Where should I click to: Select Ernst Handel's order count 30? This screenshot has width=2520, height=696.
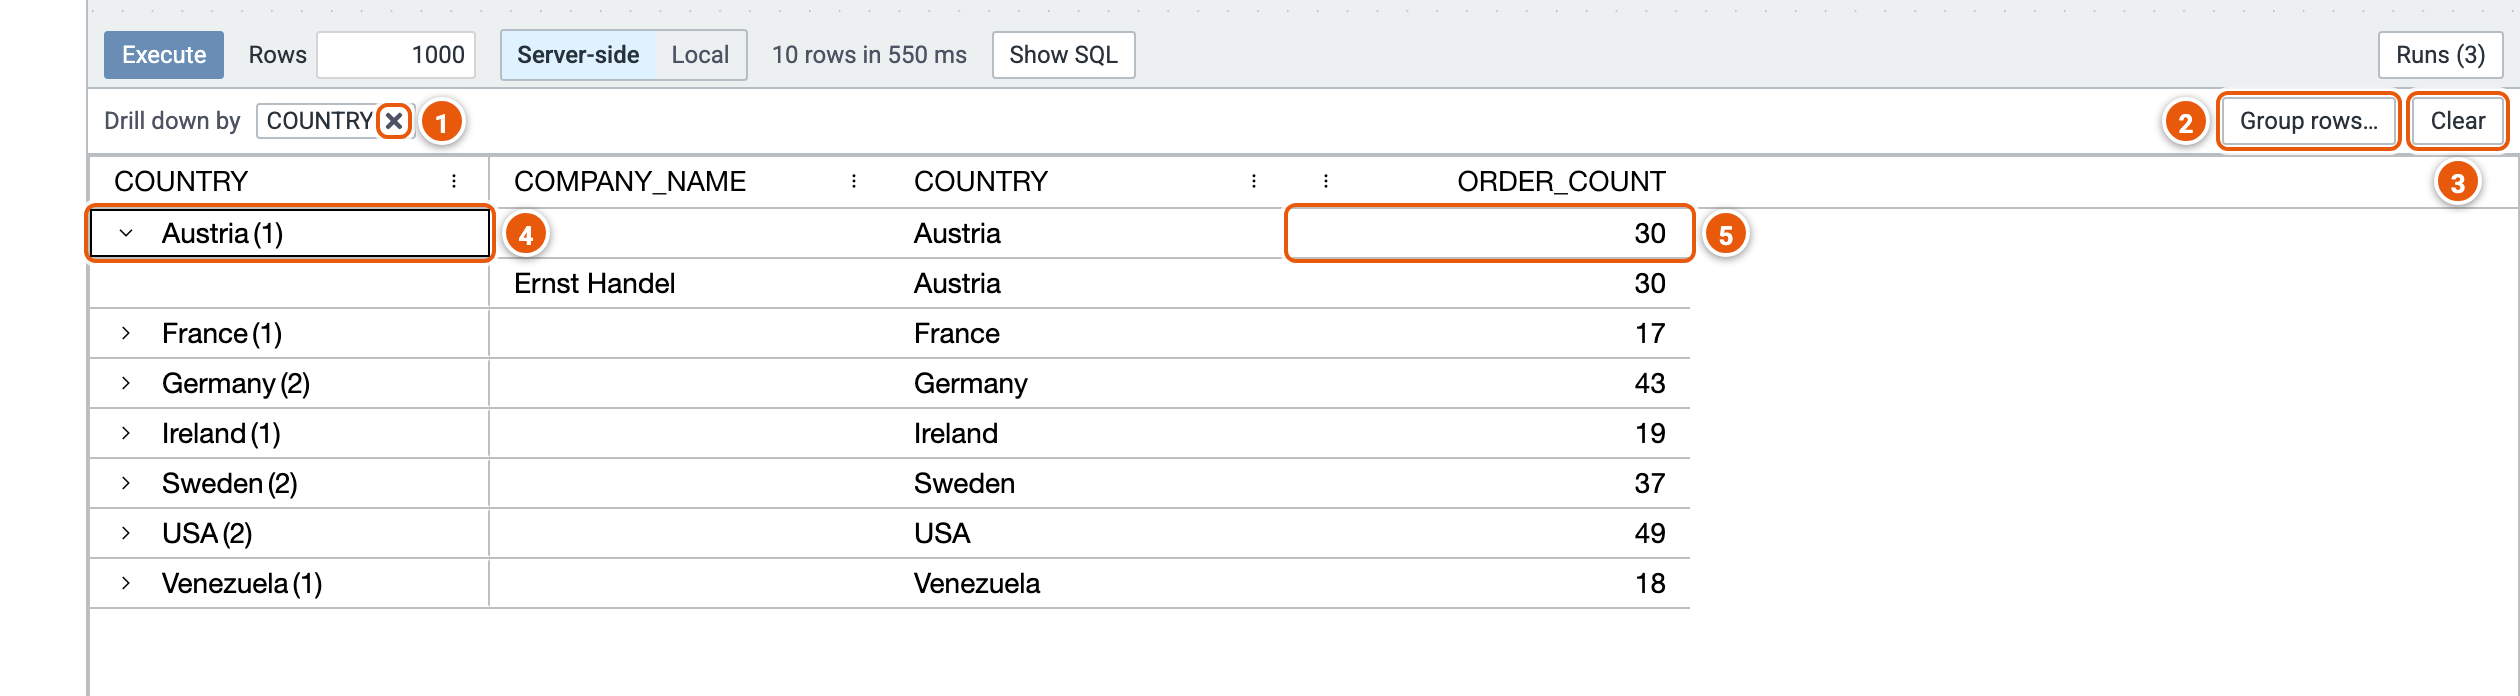click(x=1490, y=283)
